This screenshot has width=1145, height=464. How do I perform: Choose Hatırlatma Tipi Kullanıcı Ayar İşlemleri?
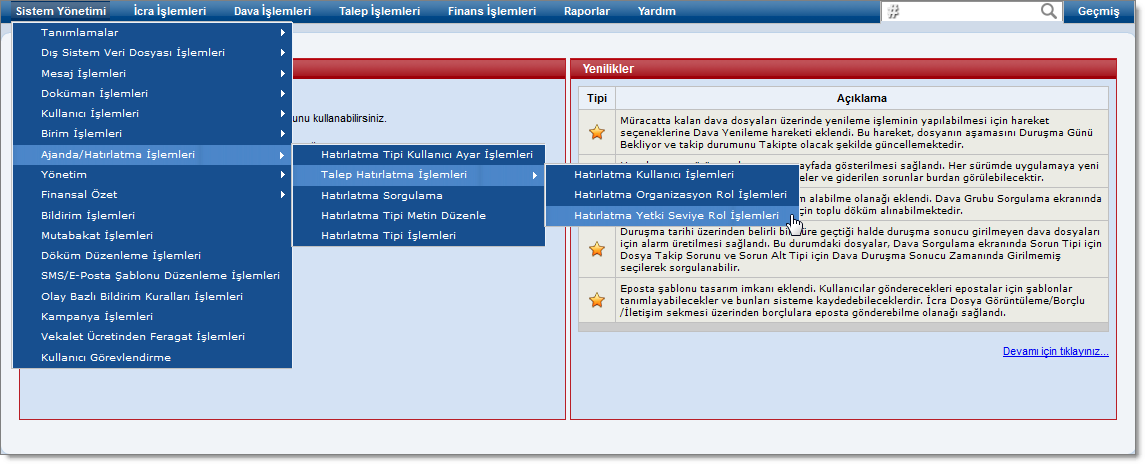pos(419,155)
